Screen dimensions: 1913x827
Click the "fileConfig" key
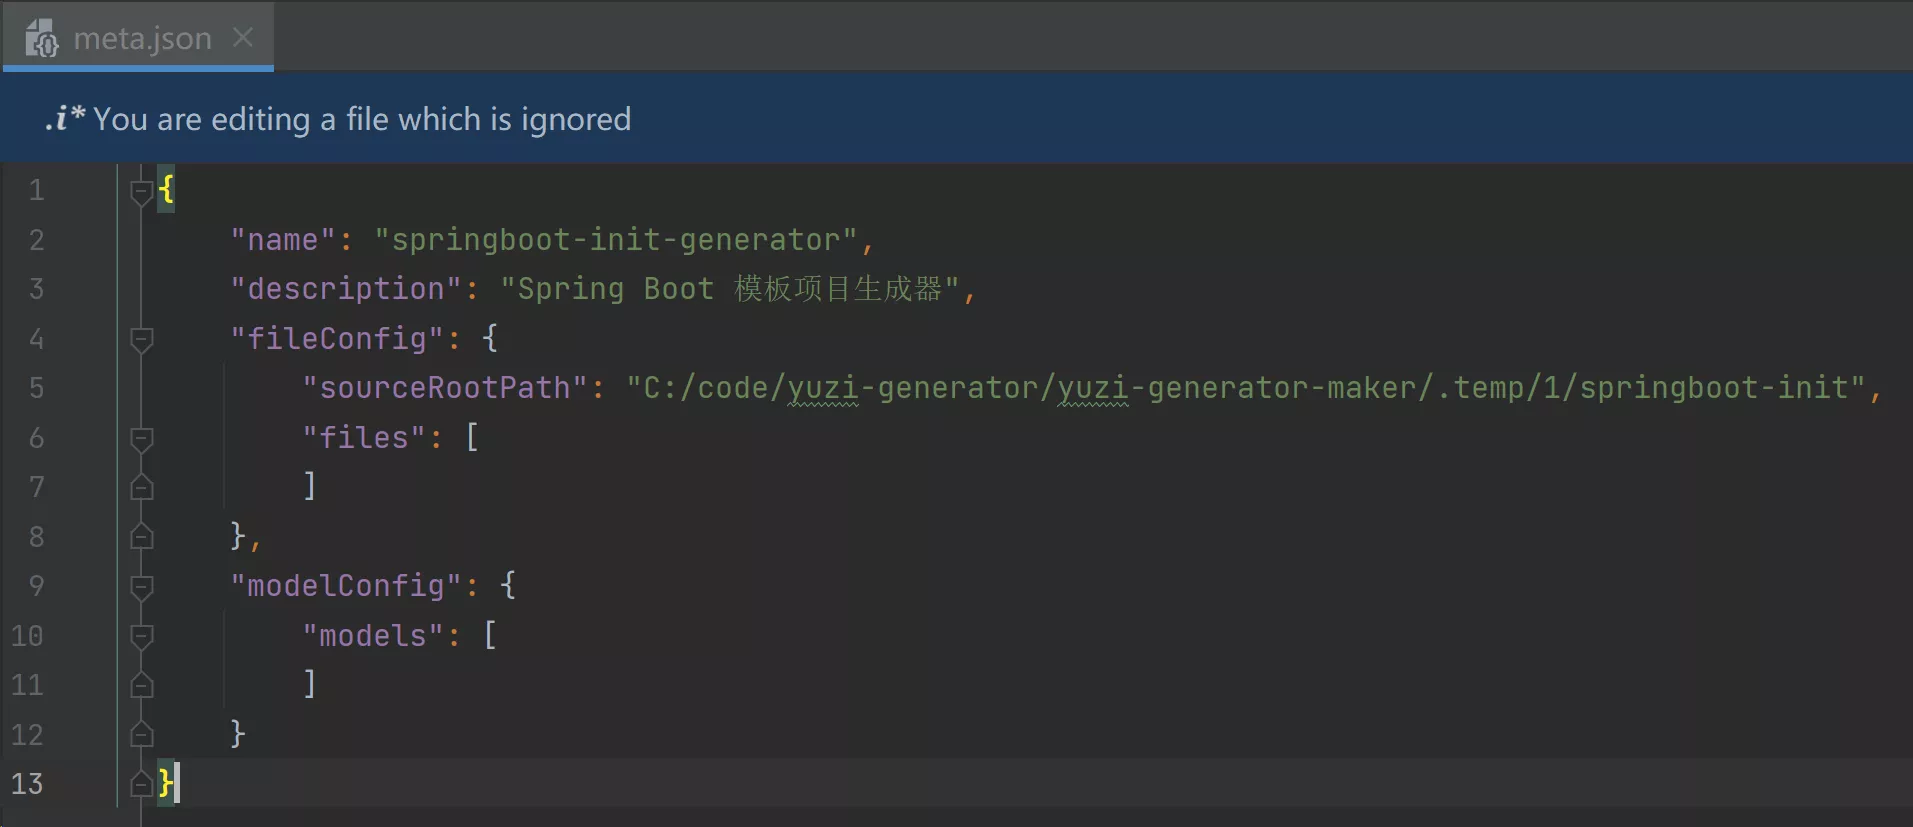(337, 339)
